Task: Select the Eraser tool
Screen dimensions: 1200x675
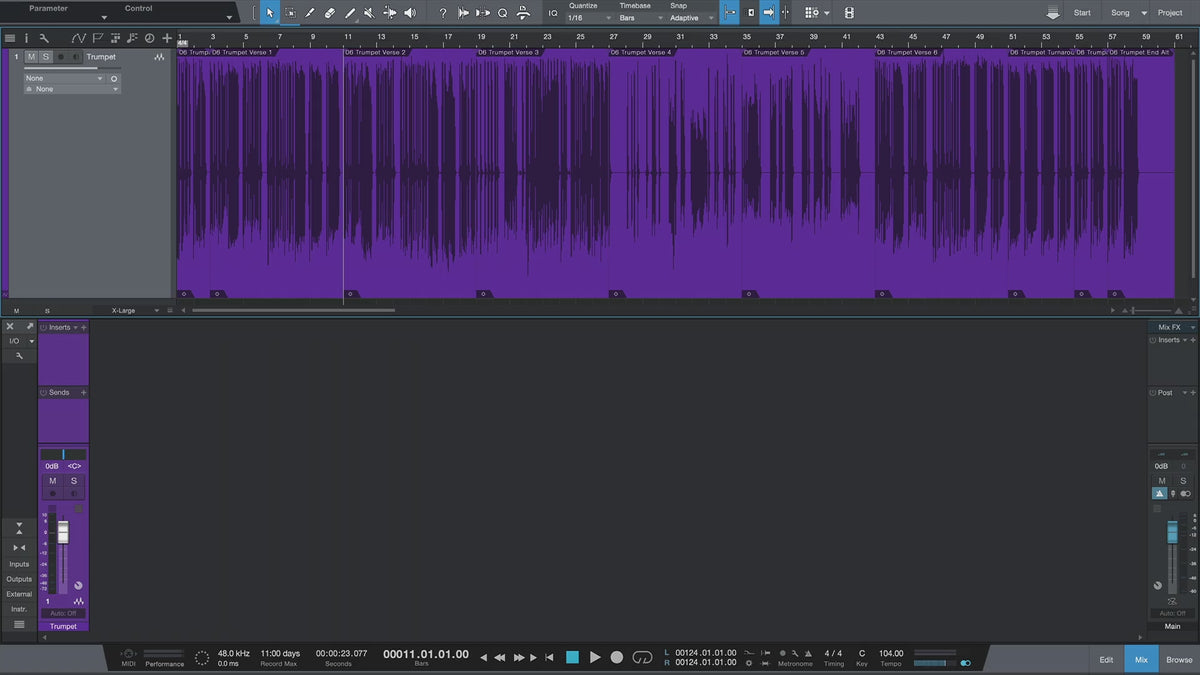Action: [x=329, y=13]
